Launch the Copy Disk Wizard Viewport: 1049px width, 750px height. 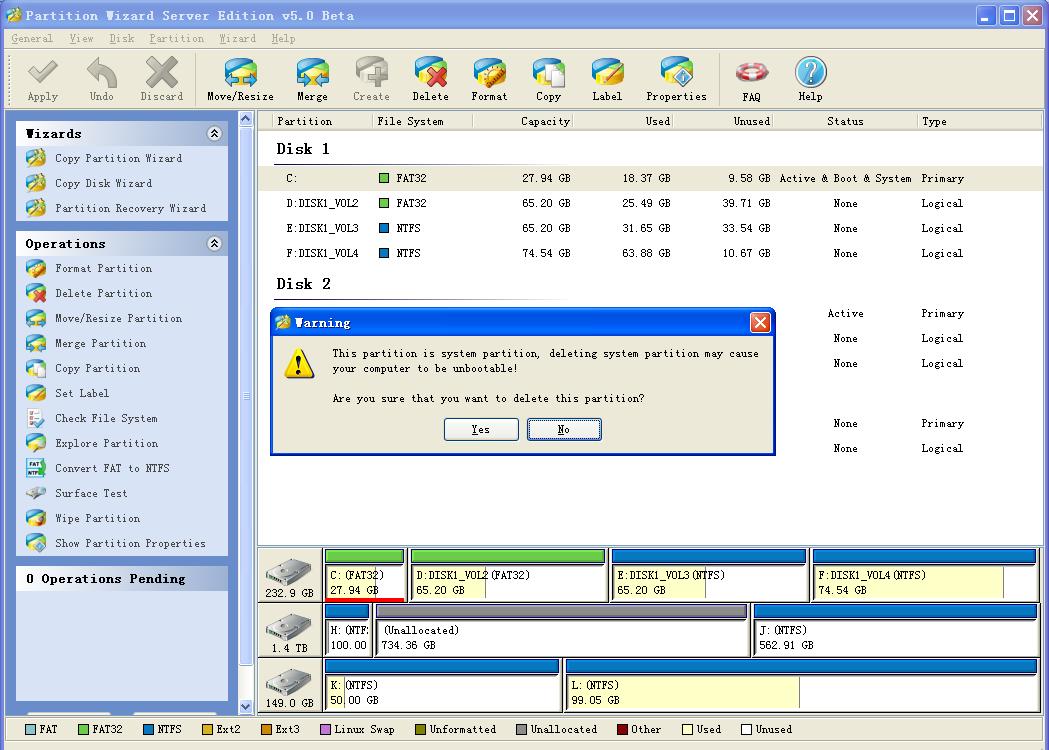103,183
